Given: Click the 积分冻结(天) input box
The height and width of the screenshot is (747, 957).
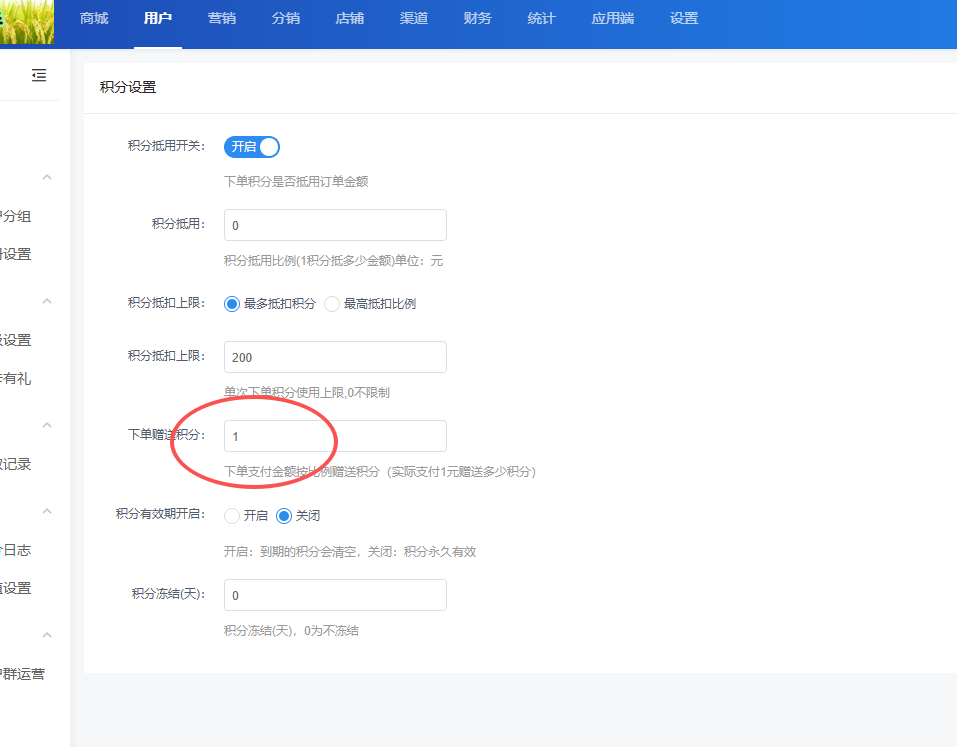Looking at the screenshot, I should tap(335, 595).
